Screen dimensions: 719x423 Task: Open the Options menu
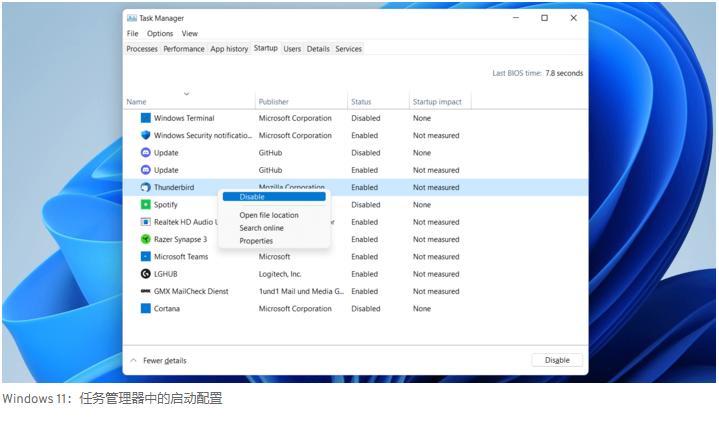point(160,33)
